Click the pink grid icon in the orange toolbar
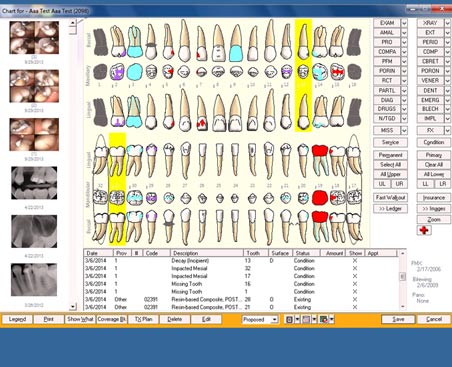The image size is (452, 367). [x=306, y=319]
